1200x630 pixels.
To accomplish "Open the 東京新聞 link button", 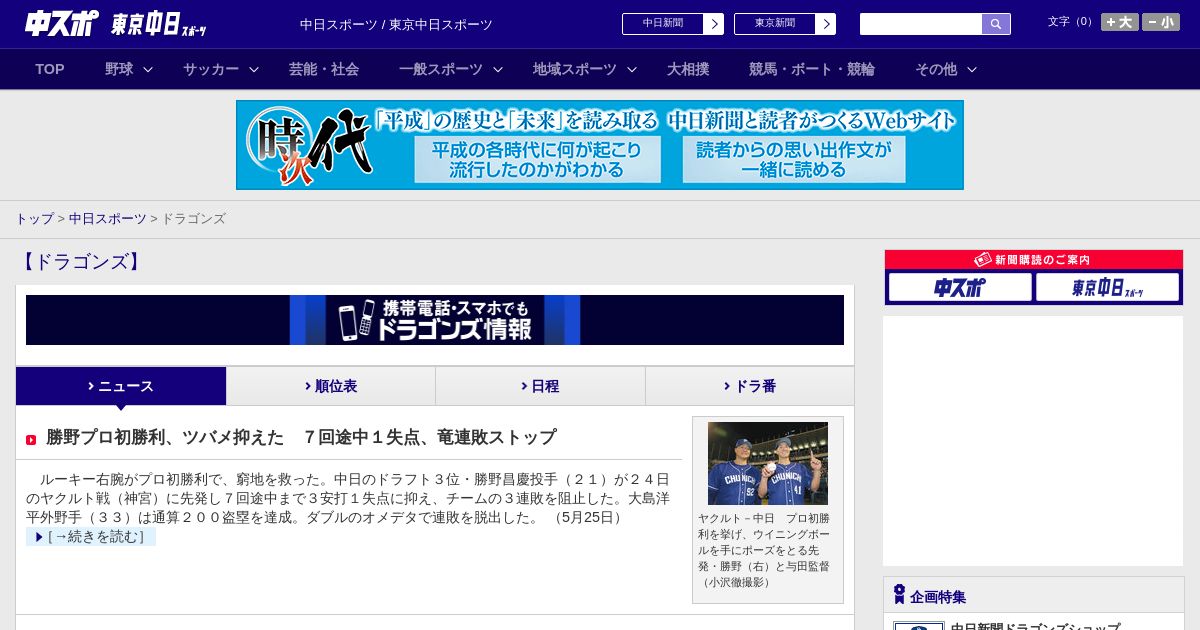I will [774, 24].
